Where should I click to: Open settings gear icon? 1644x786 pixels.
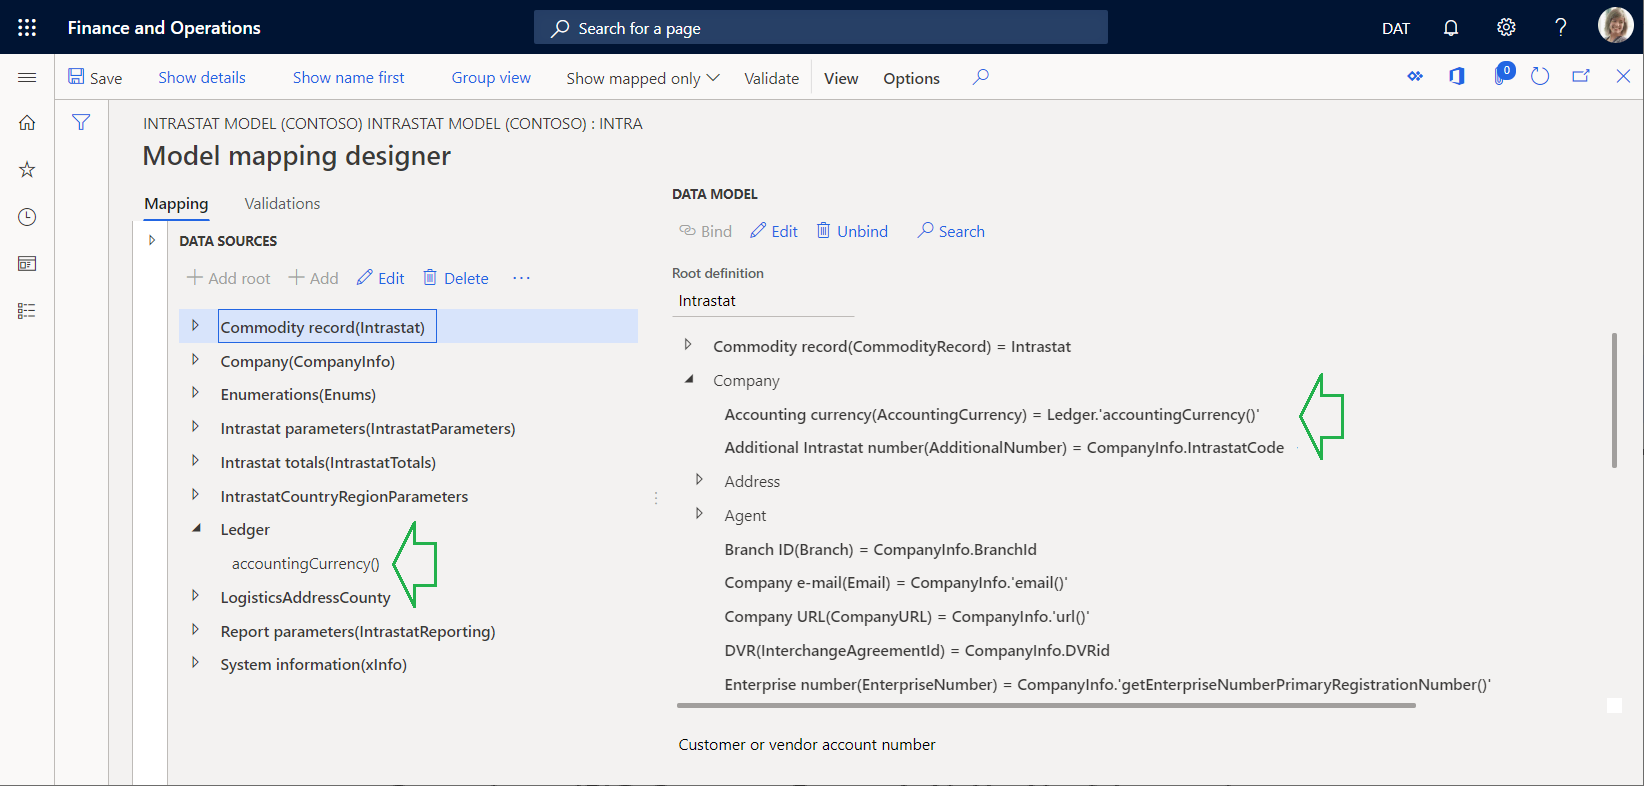click(1506, 27)
